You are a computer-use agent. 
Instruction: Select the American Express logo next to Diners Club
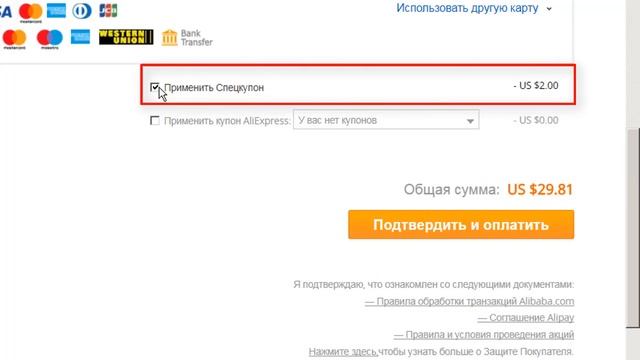[x=56, y=11]
